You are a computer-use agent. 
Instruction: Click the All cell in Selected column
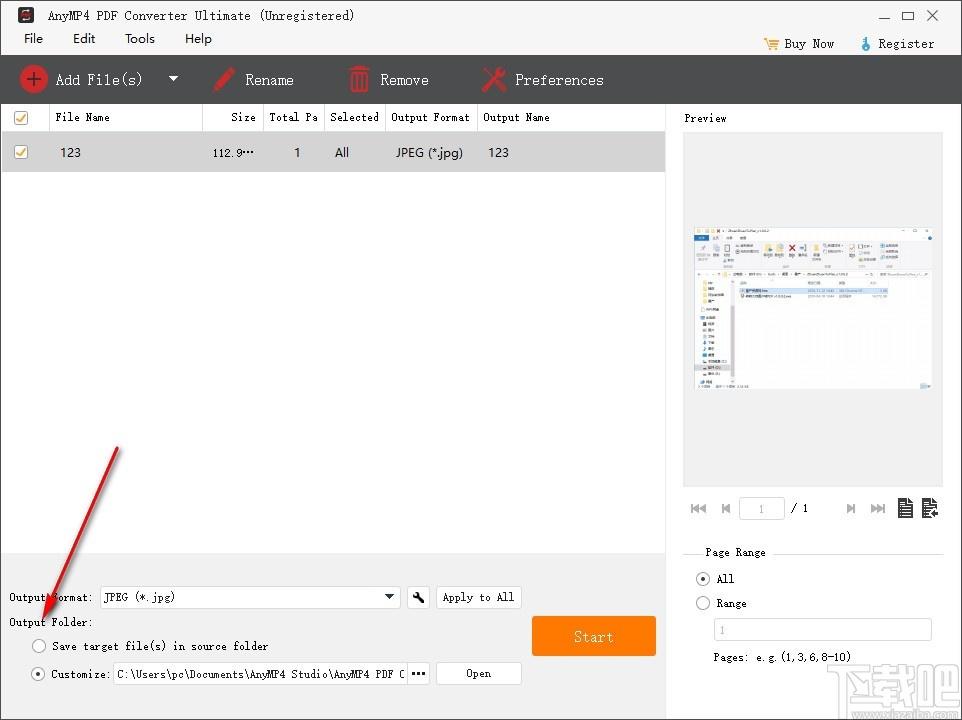pos(342,152)
